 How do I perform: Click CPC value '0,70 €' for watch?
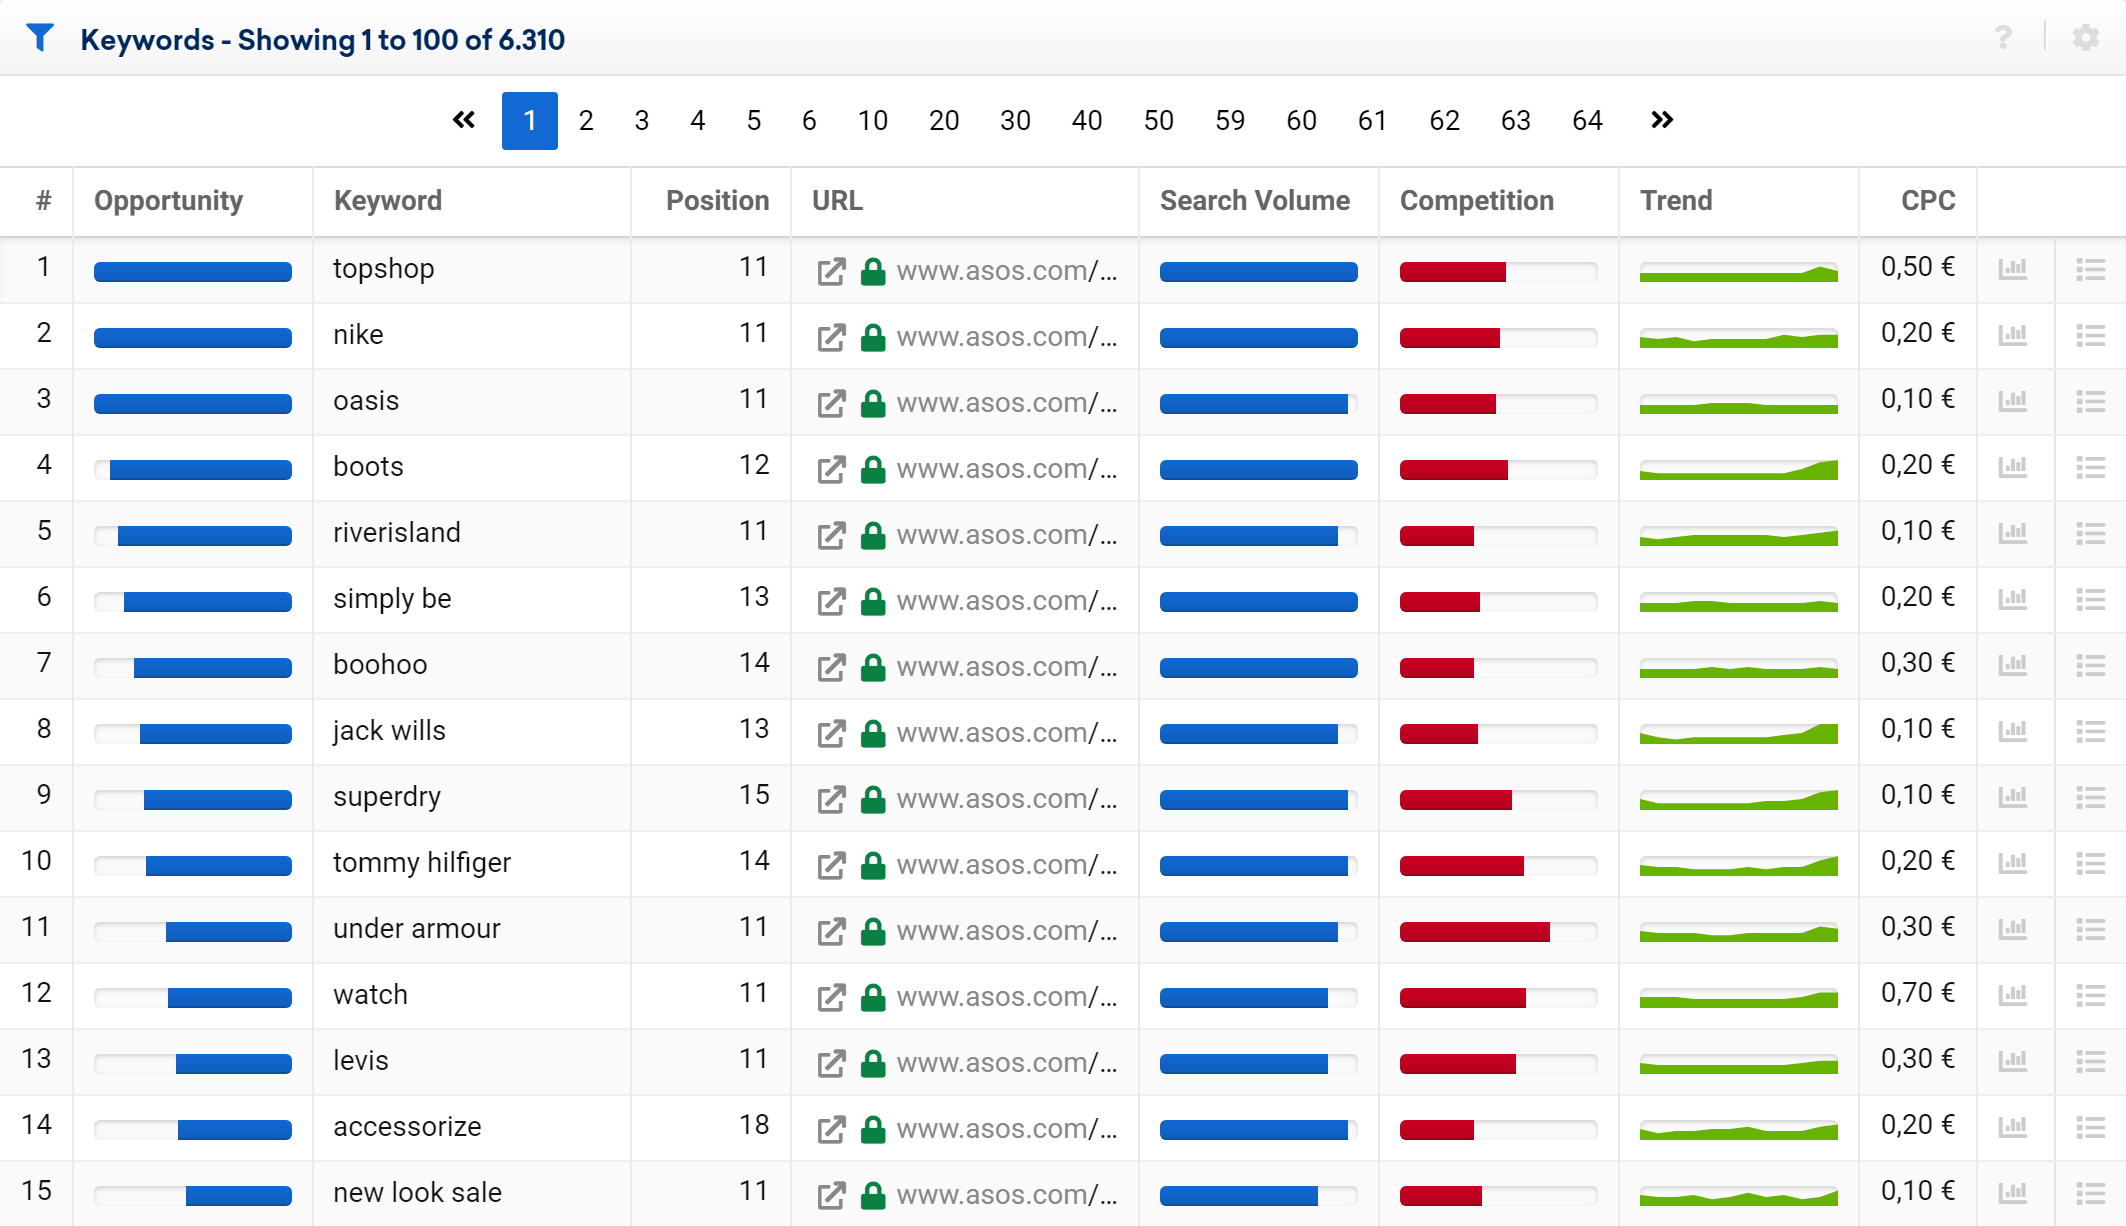point(1918,993)
